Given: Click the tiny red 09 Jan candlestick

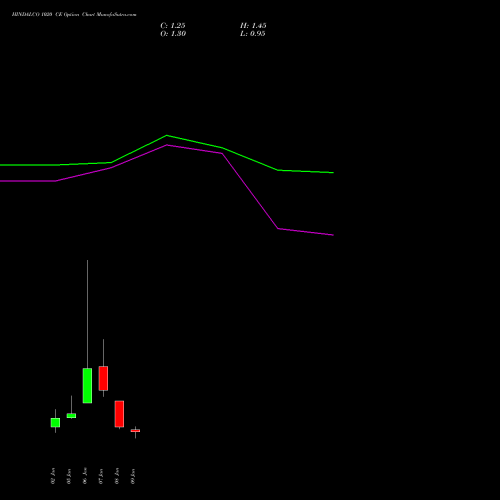Looking at the screenshot, I should click(x=135, y=431).
